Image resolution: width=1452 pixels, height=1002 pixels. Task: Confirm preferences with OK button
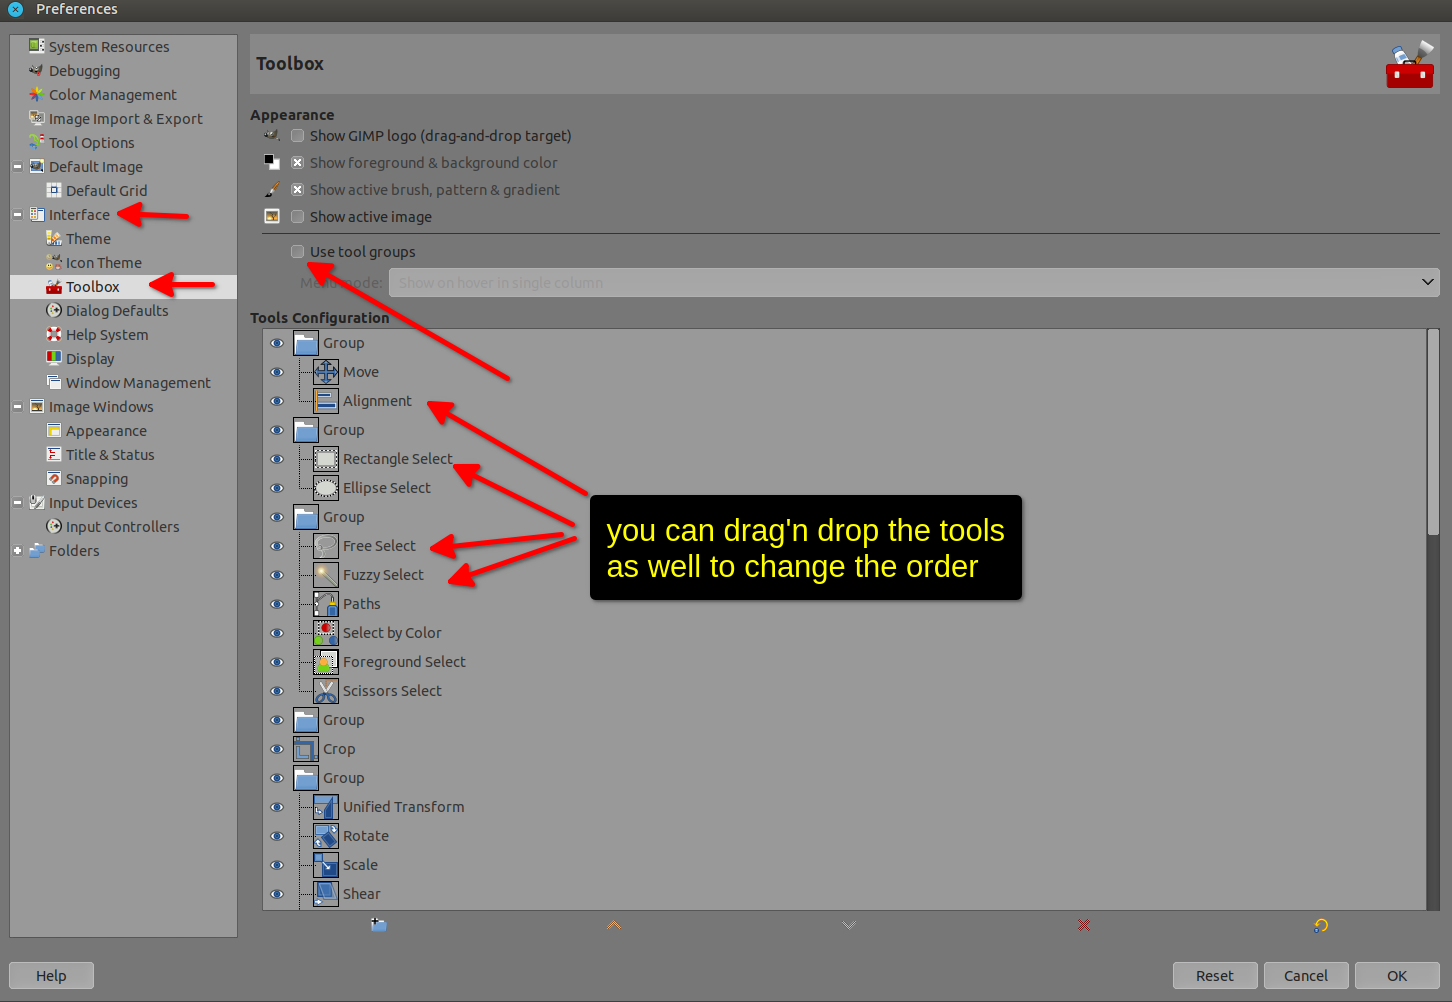(1397, 976)
